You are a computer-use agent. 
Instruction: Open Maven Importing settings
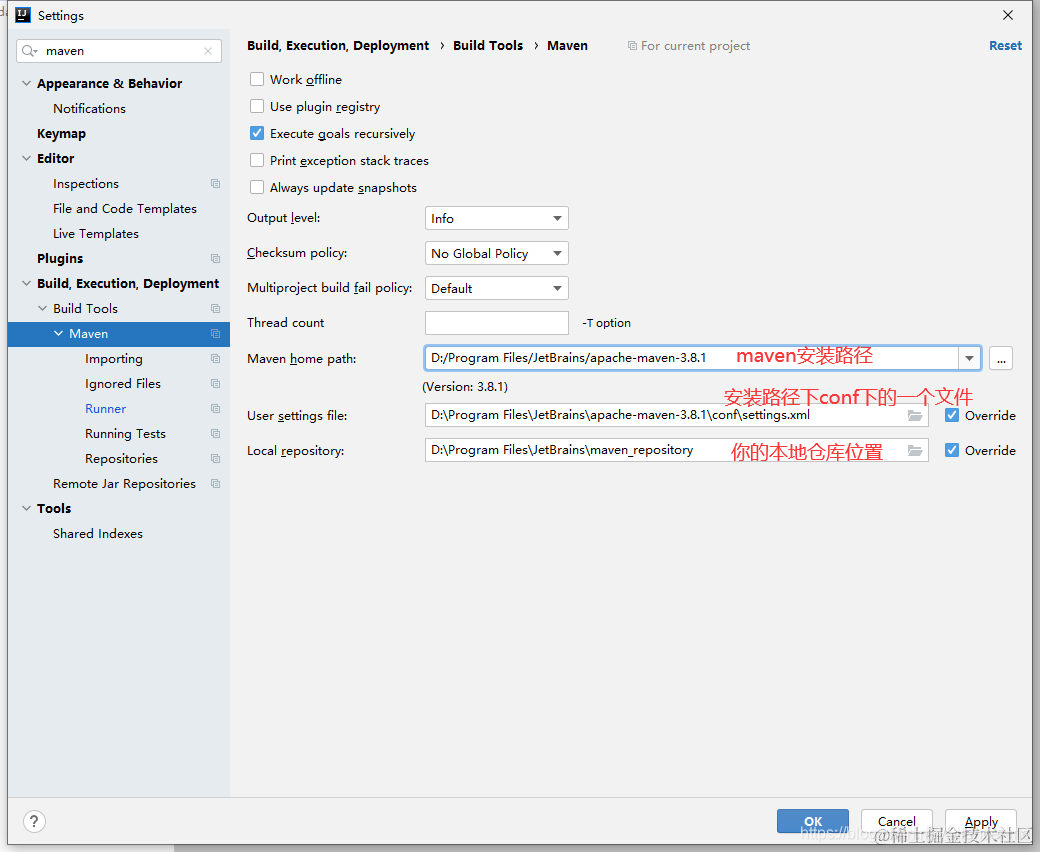coord(113,359)
